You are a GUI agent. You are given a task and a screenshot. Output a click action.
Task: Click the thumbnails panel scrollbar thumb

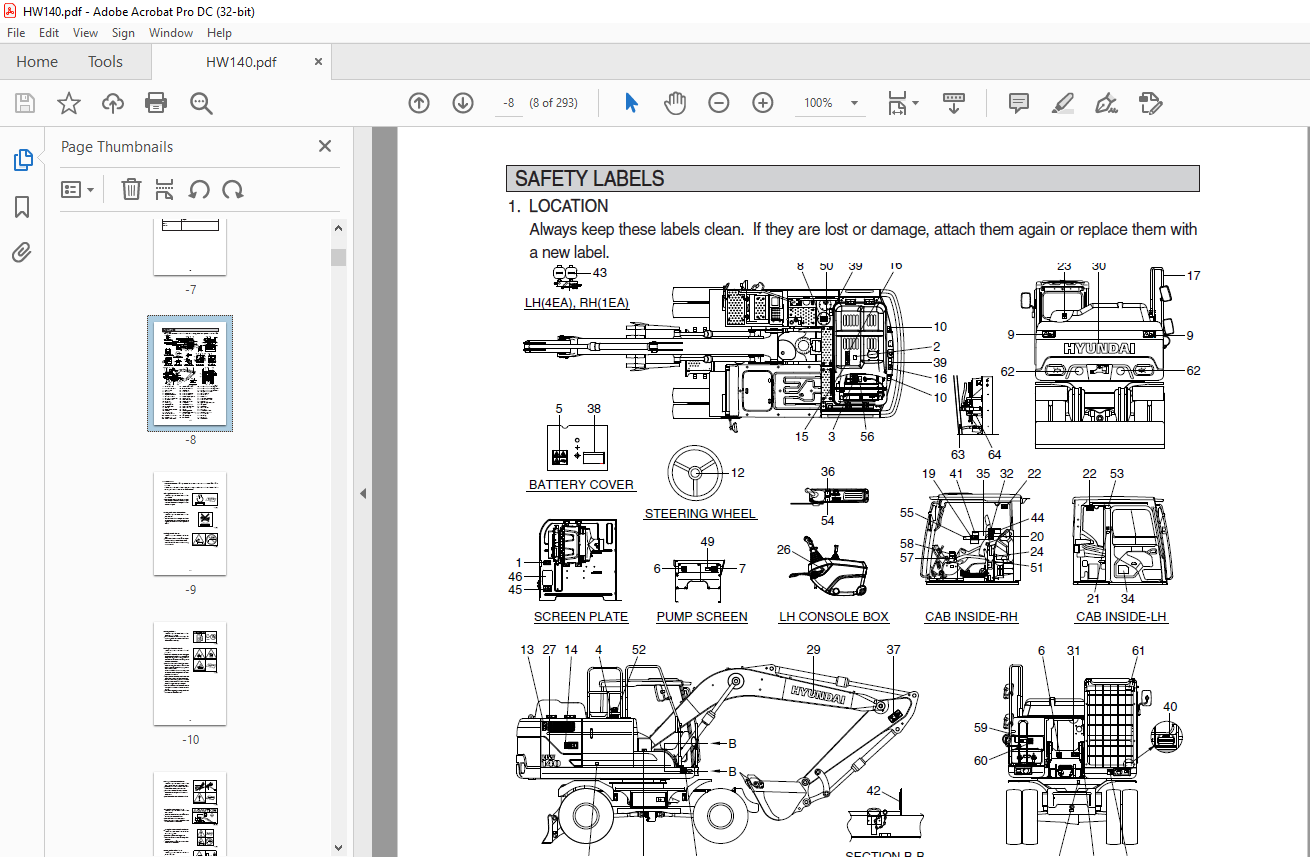339,257
